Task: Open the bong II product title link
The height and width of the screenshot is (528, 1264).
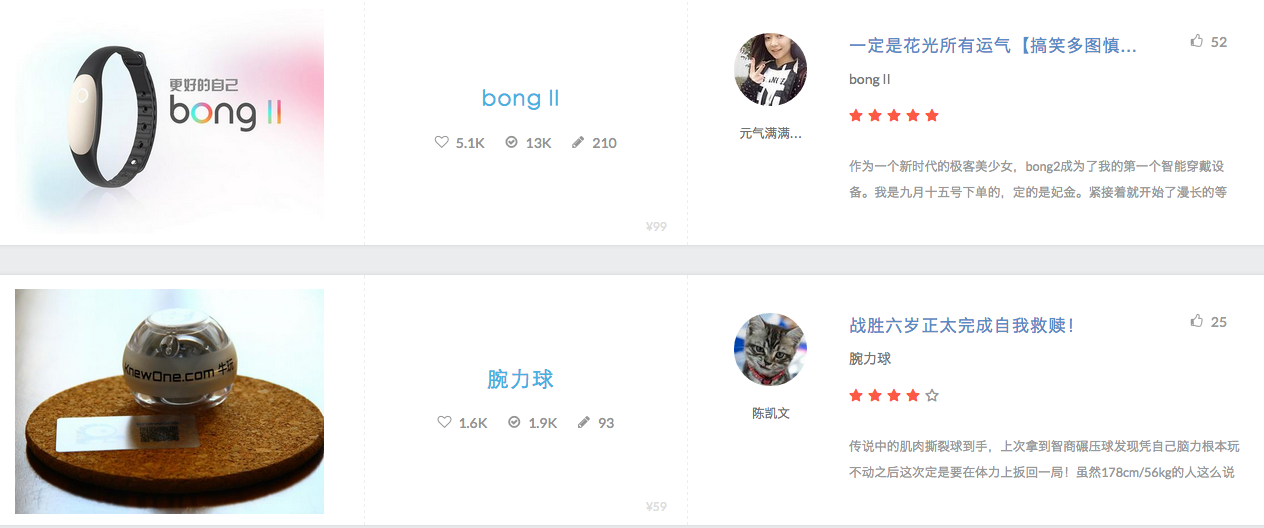Action: click(x=520, y=98)
